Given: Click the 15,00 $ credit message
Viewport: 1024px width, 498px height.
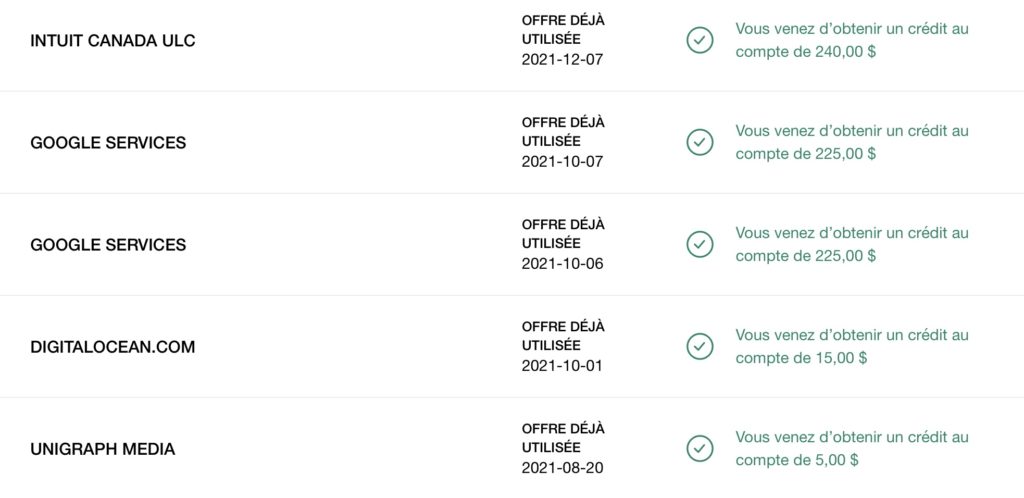Looking at the screenshot, I should coord(852,346).
